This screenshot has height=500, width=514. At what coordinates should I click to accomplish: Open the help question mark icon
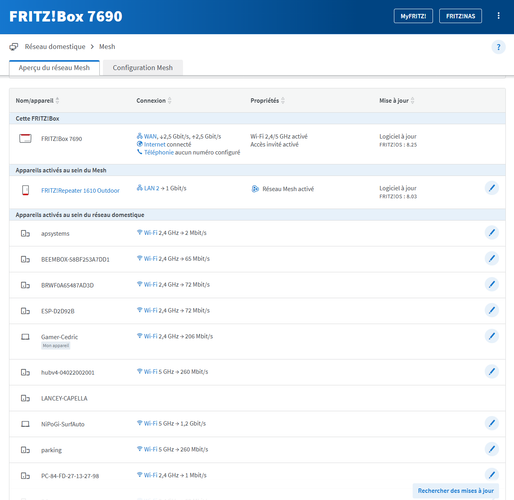pyautogui.click(x=498, y=47)
